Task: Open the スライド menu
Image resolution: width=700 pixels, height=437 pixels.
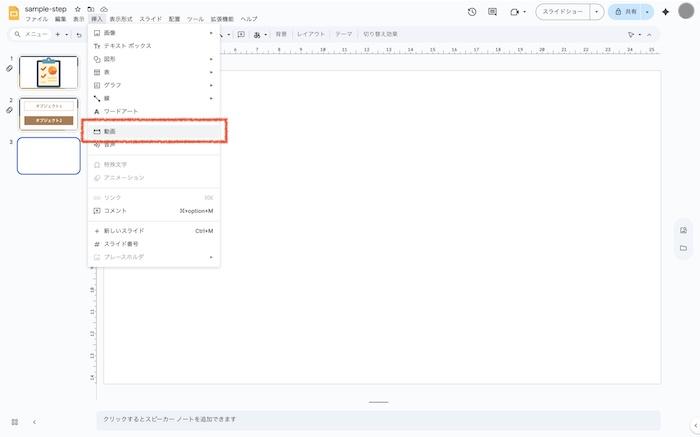Action: pos(151,19)
